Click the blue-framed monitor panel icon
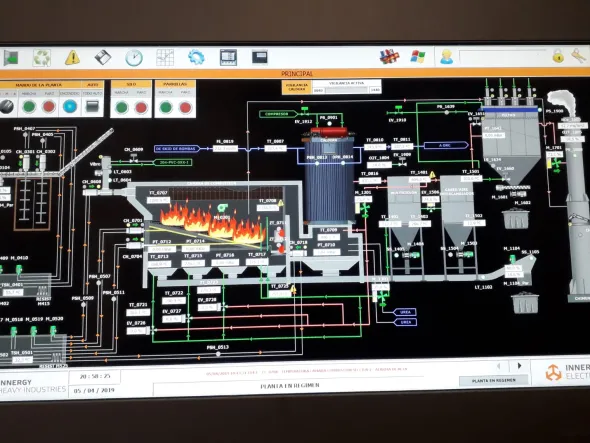This screenshot has height=443, width=590. click(228, 57)
